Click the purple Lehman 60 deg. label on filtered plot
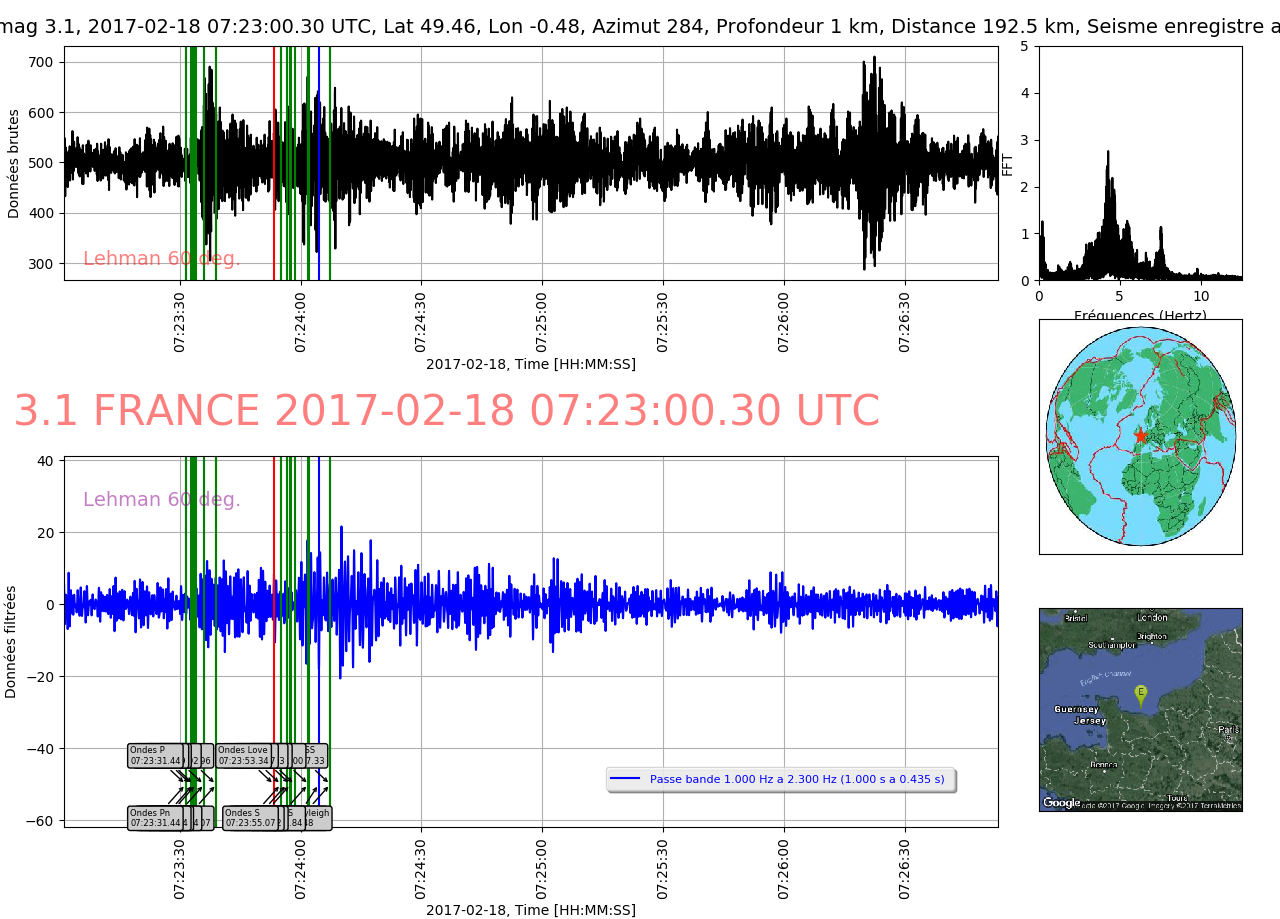Viewport: 1280px width, 919px height. point(161,500)
